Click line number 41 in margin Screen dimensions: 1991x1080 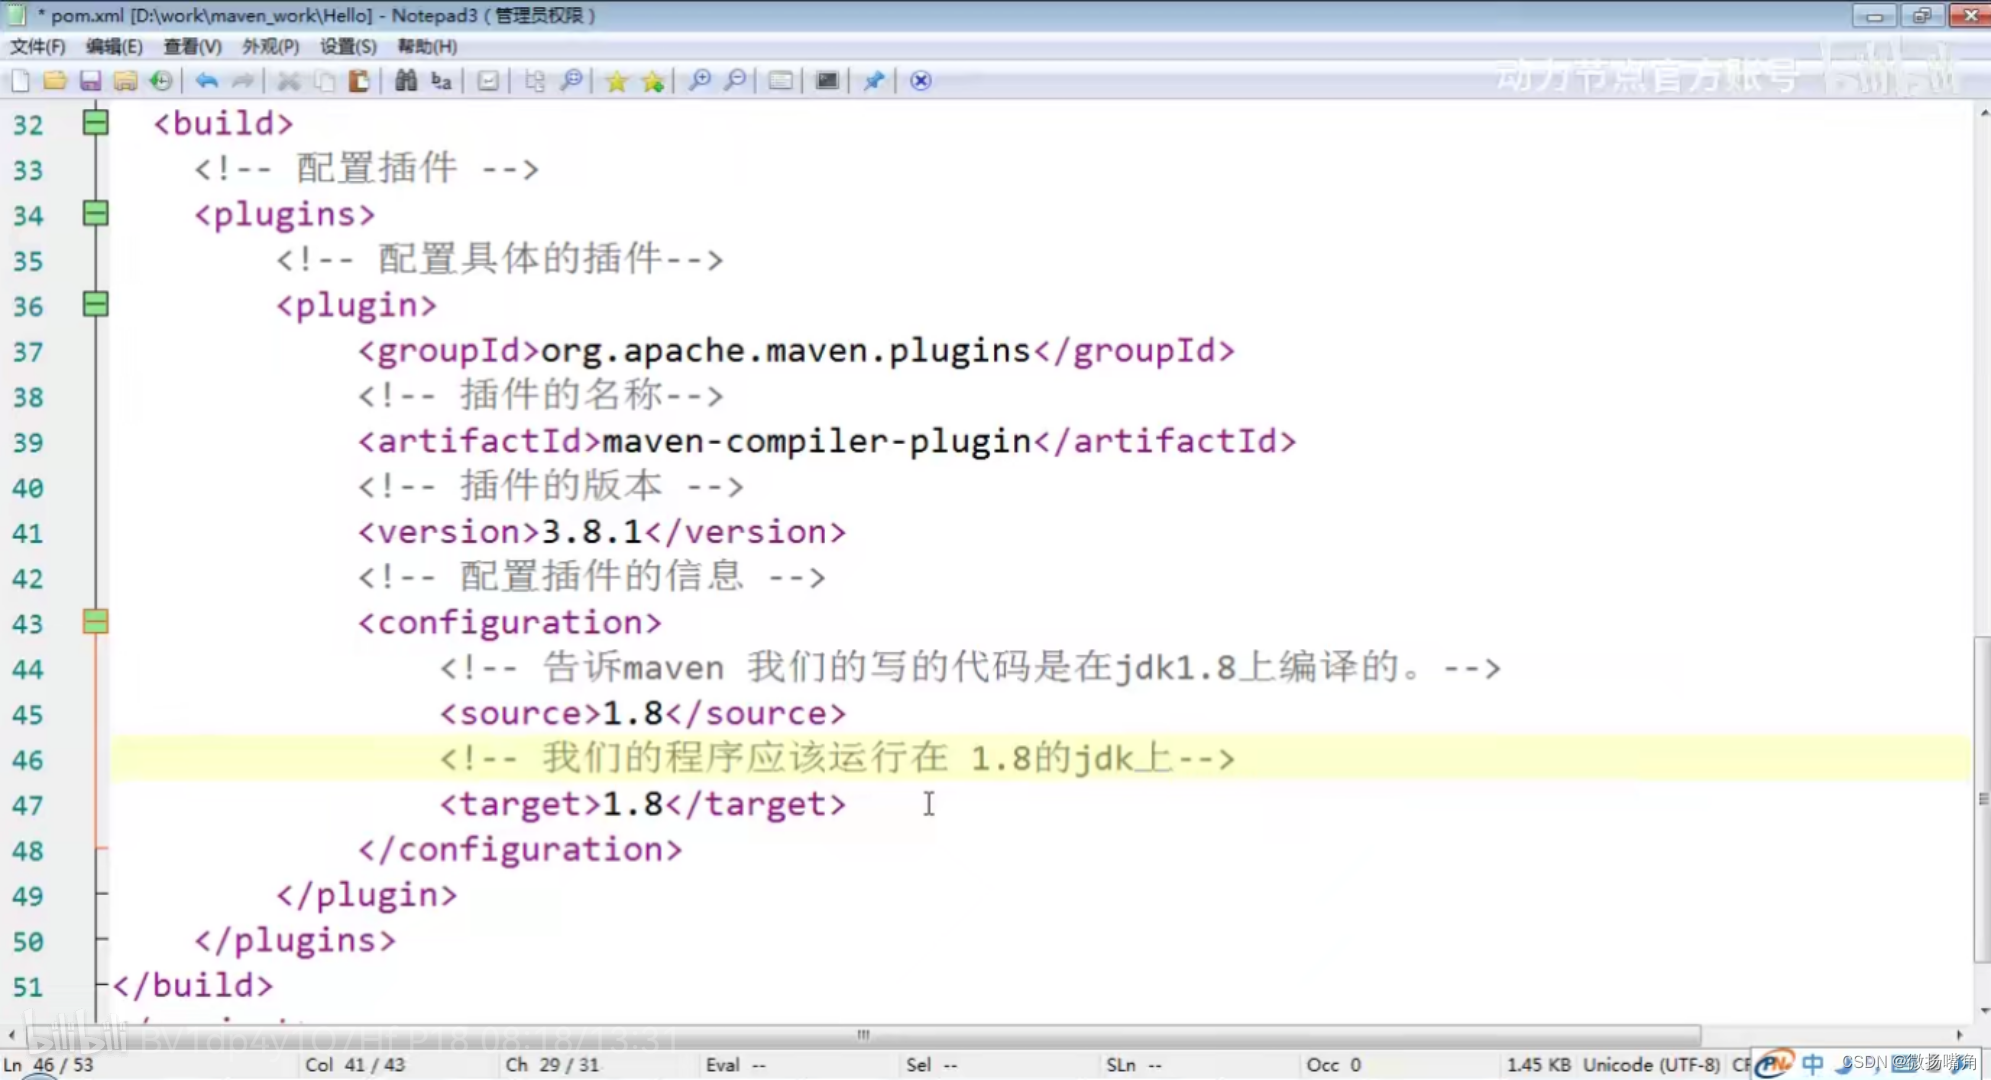point(28,533)
